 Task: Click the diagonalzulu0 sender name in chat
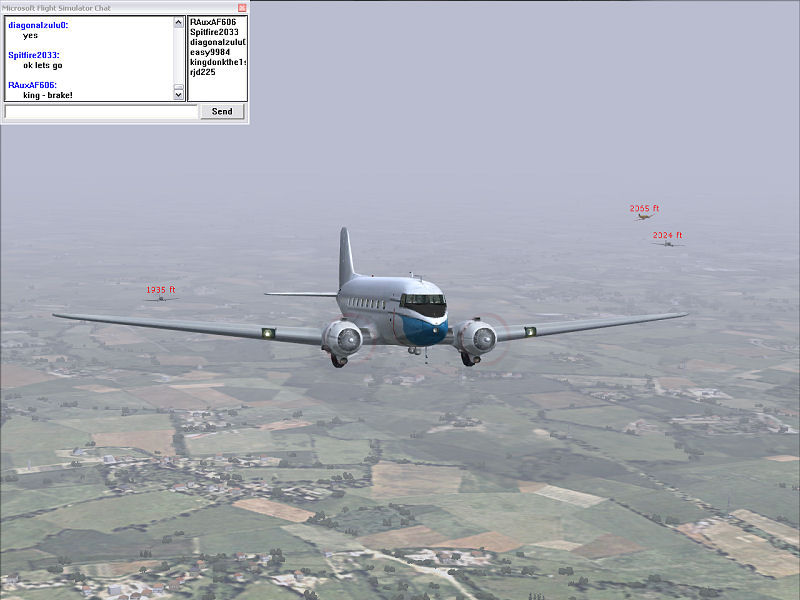38,25
